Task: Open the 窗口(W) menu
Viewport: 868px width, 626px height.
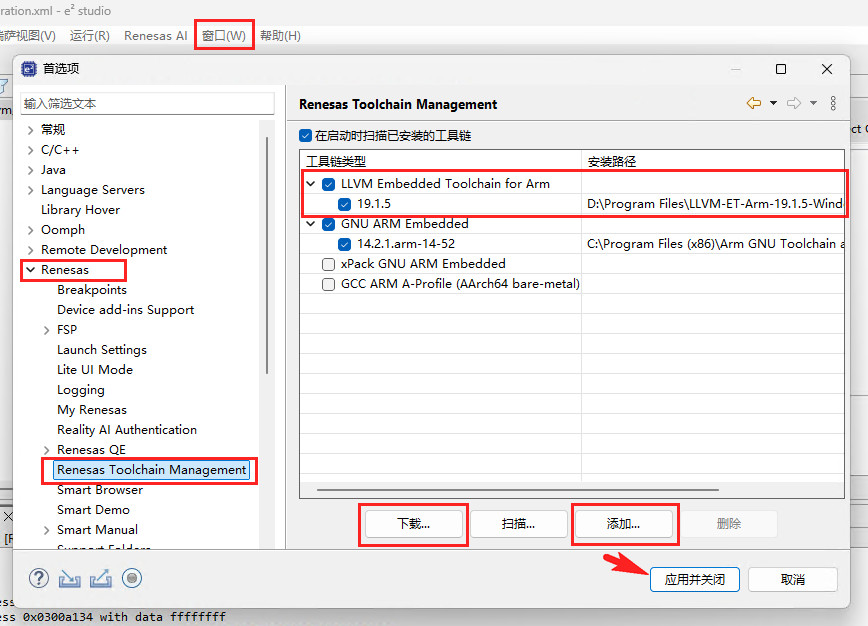Action: point(224,35)
